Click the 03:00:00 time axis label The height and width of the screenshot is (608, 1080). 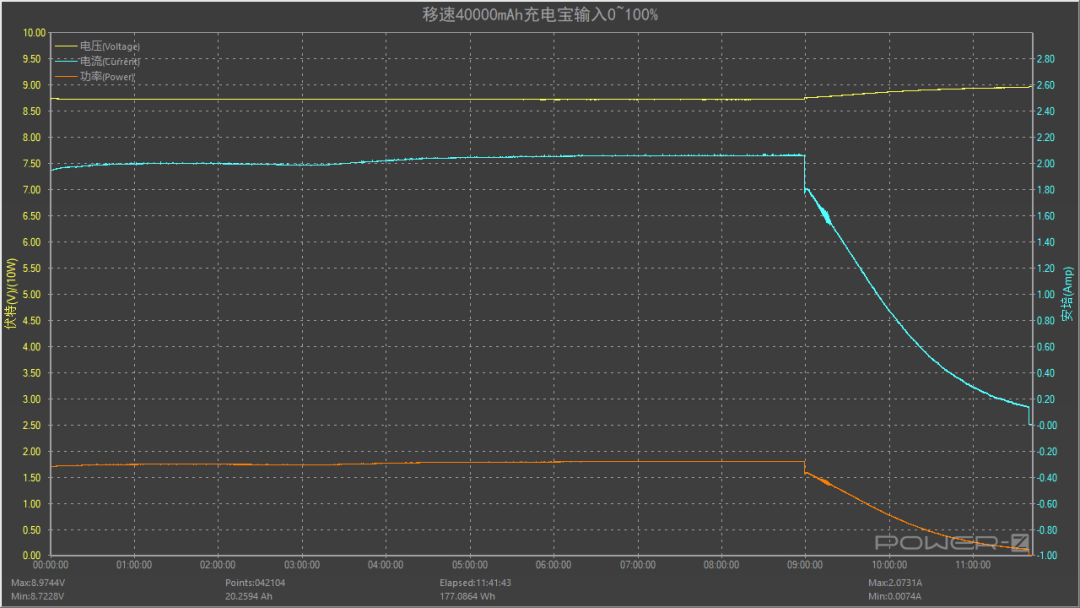pyautogui.click(x=302, y=565)
